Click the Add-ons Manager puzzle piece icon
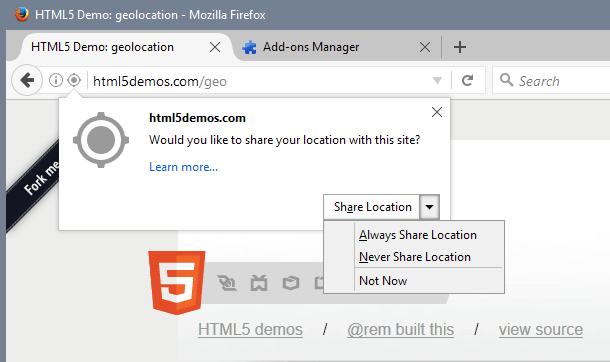610x362 pixels. pyautogui.click(x=249, y=47)
